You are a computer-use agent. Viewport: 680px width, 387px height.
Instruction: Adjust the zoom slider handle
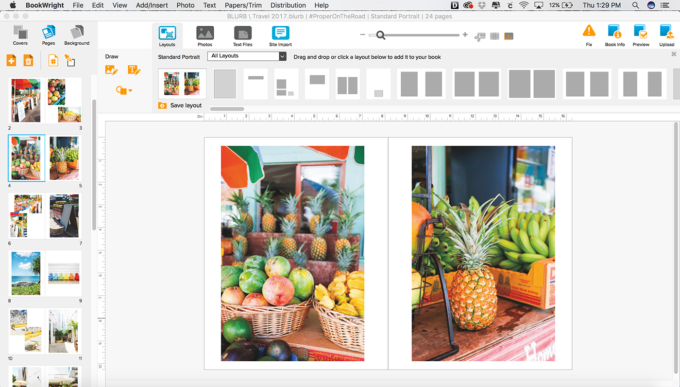pos(380,35)
